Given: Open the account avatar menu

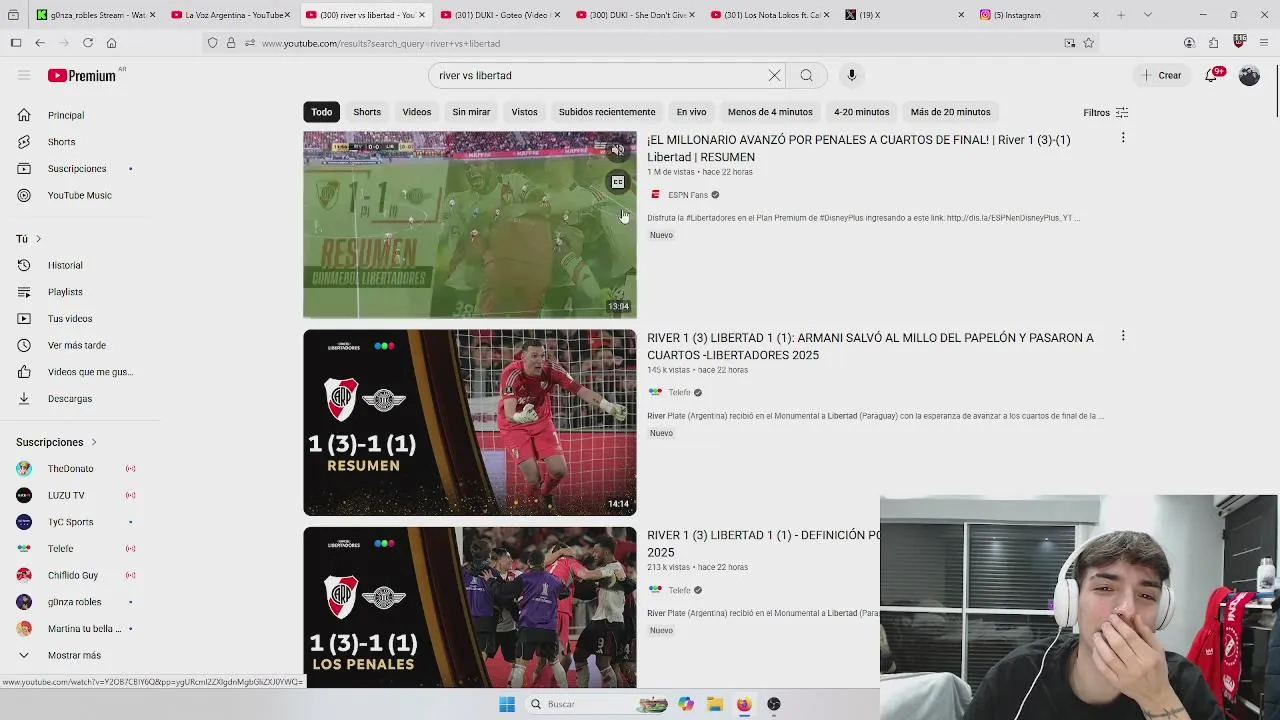Looking at the screenshot, I should click(1249, 75).
